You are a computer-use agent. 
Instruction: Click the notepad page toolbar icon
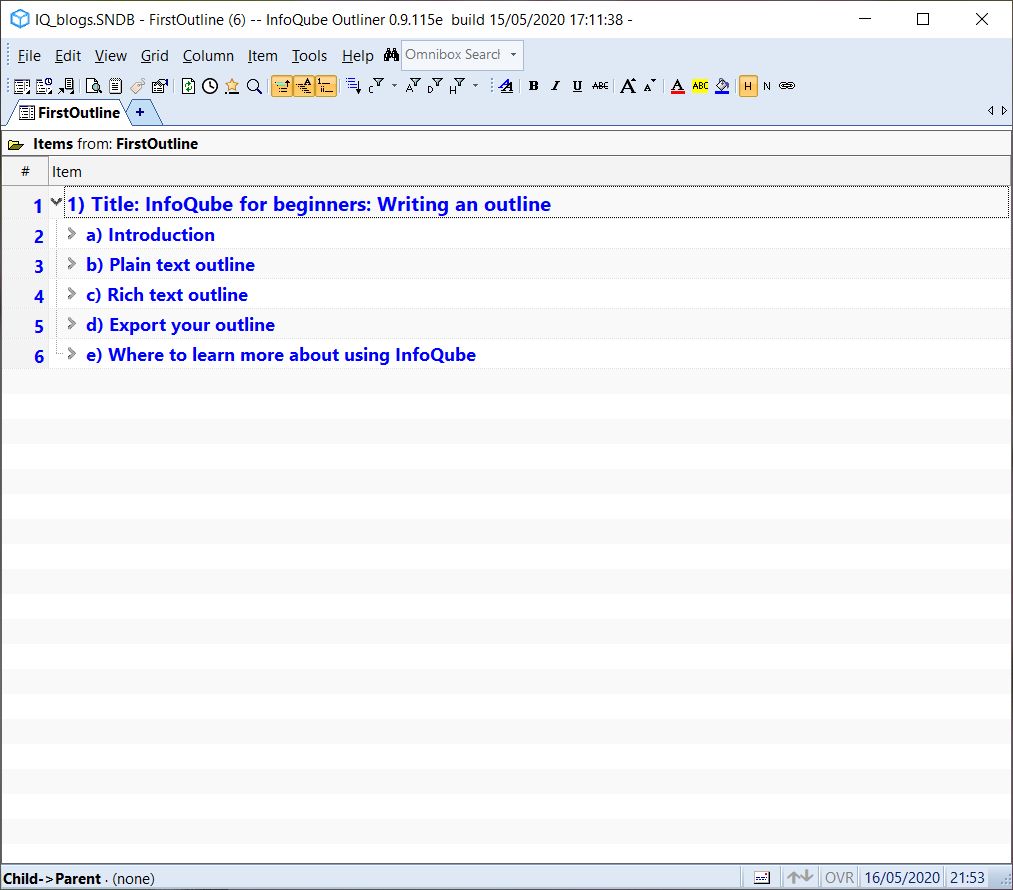pos(116,86)
